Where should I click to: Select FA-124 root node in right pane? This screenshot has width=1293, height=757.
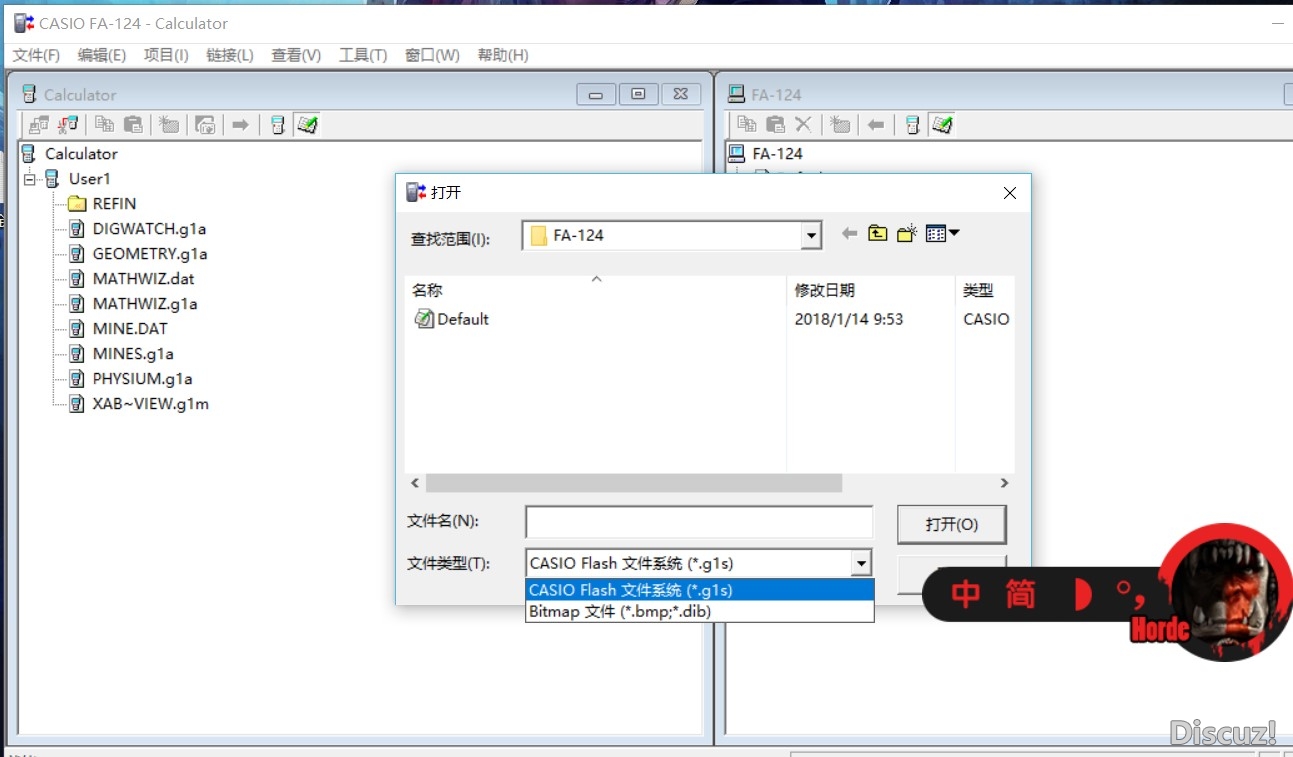click(777, 154)
